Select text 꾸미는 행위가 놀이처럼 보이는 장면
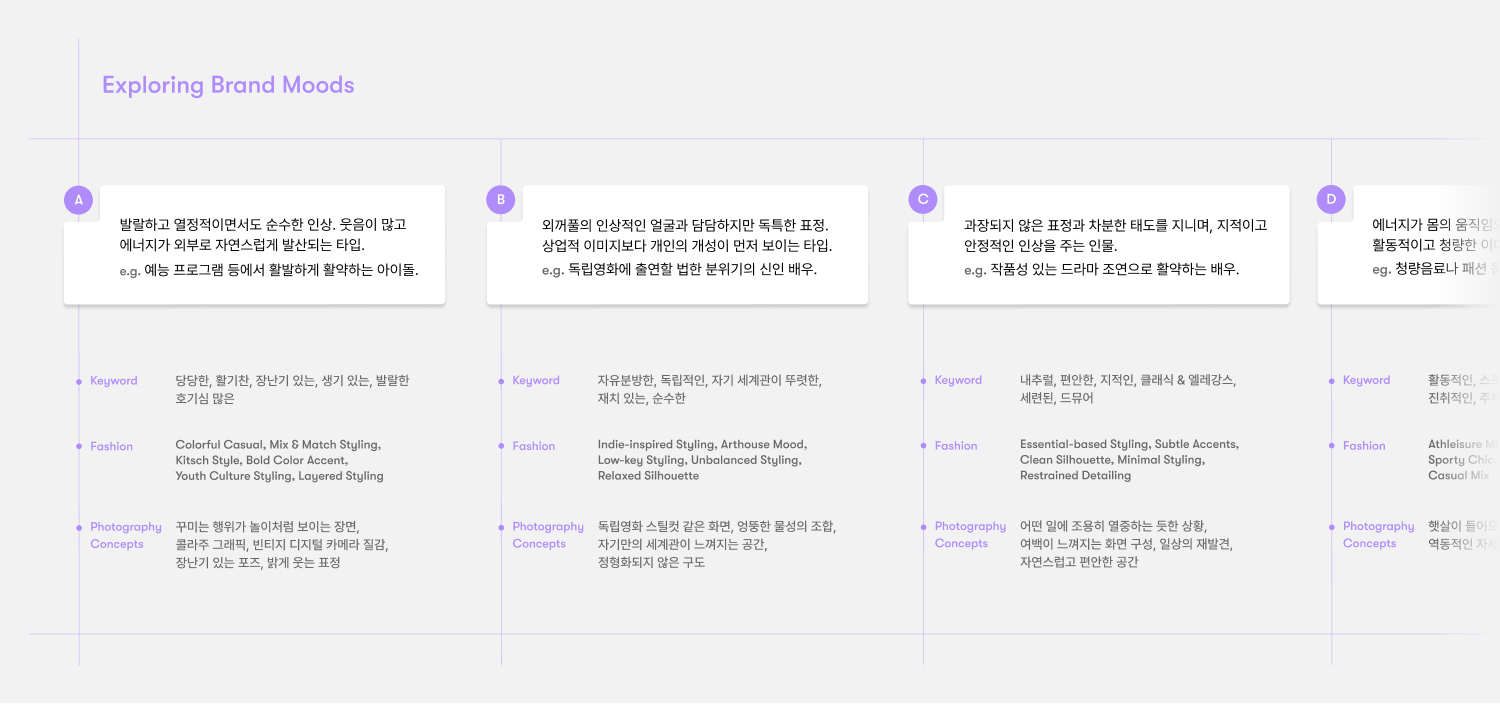Screen dimensions: 1500x704 (x=267, y=527)
